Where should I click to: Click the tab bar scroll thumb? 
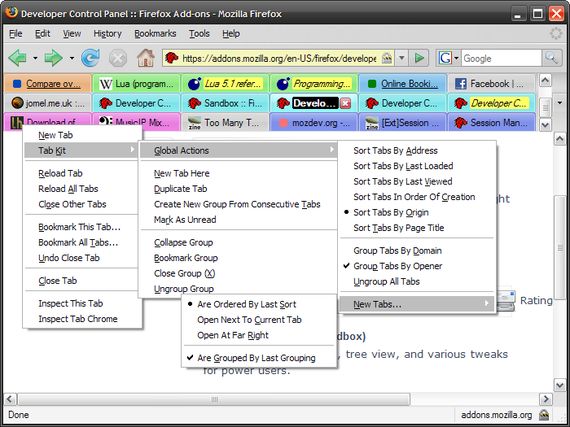(545, 108)
